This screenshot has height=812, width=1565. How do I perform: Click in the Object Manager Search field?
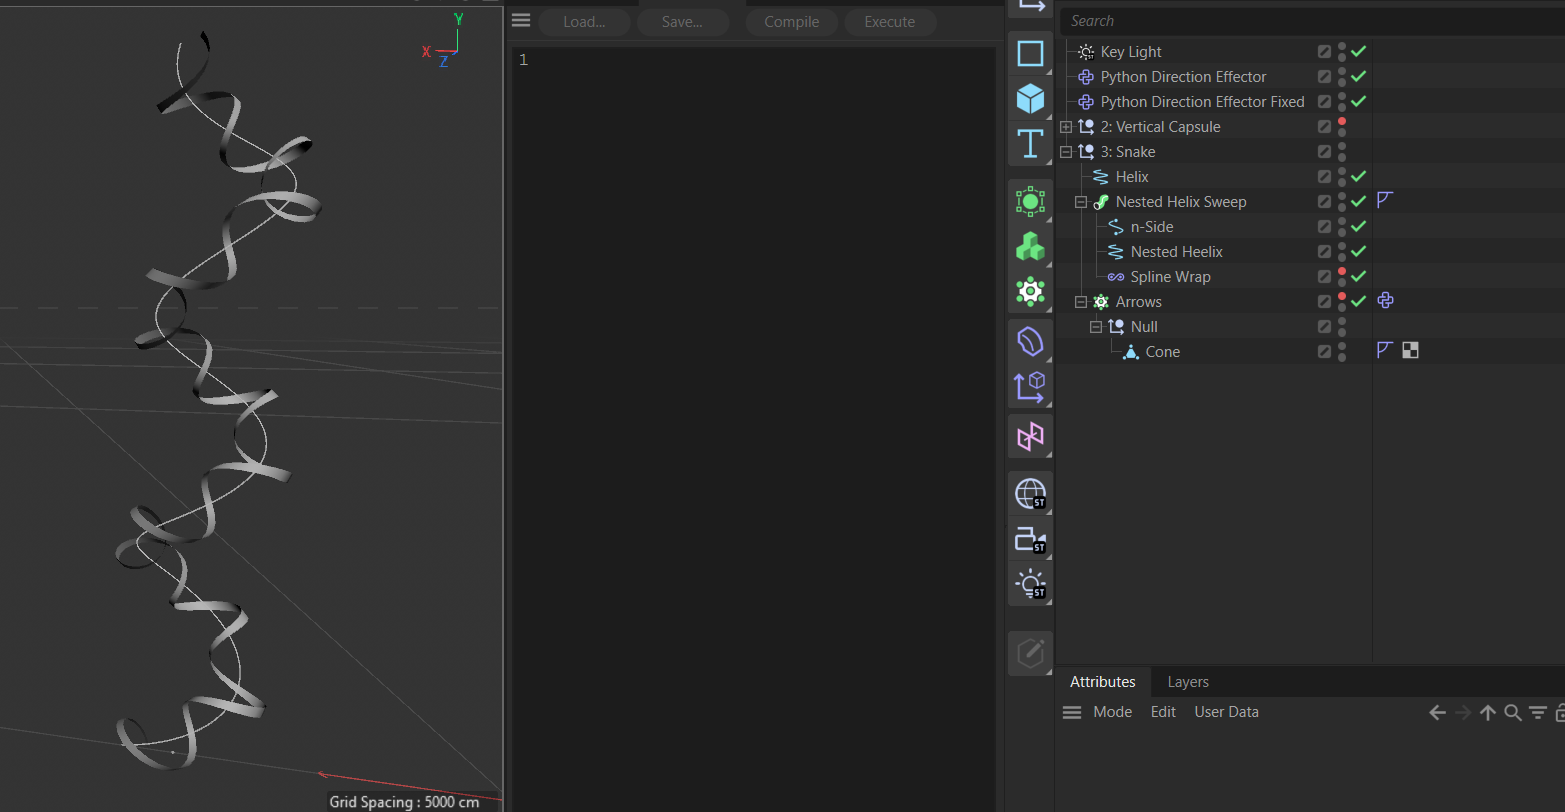(1310, 21)
